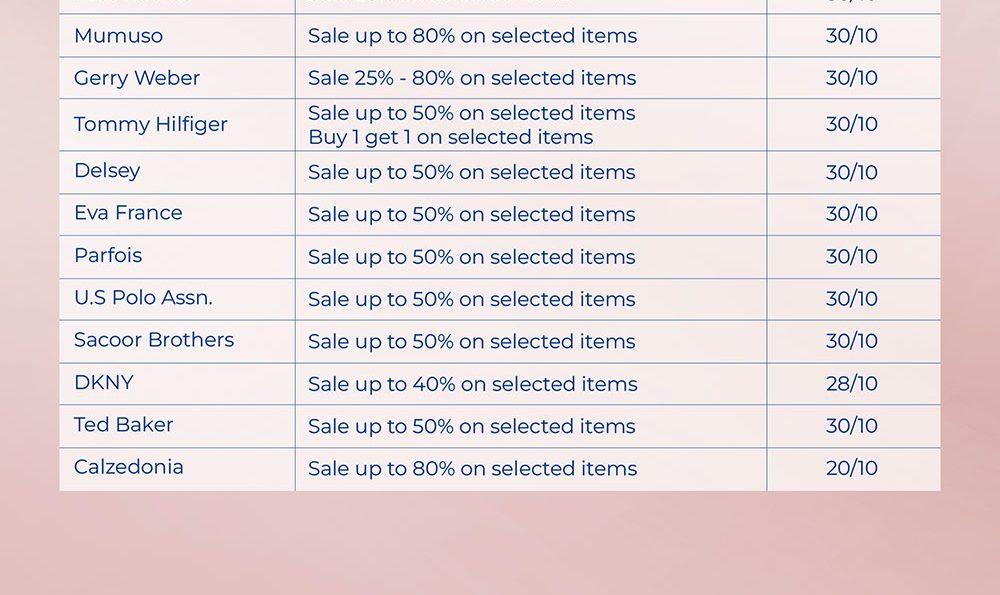
Task: Click Calzedonia's 80% sale offer text
Action: click(472, 468)
